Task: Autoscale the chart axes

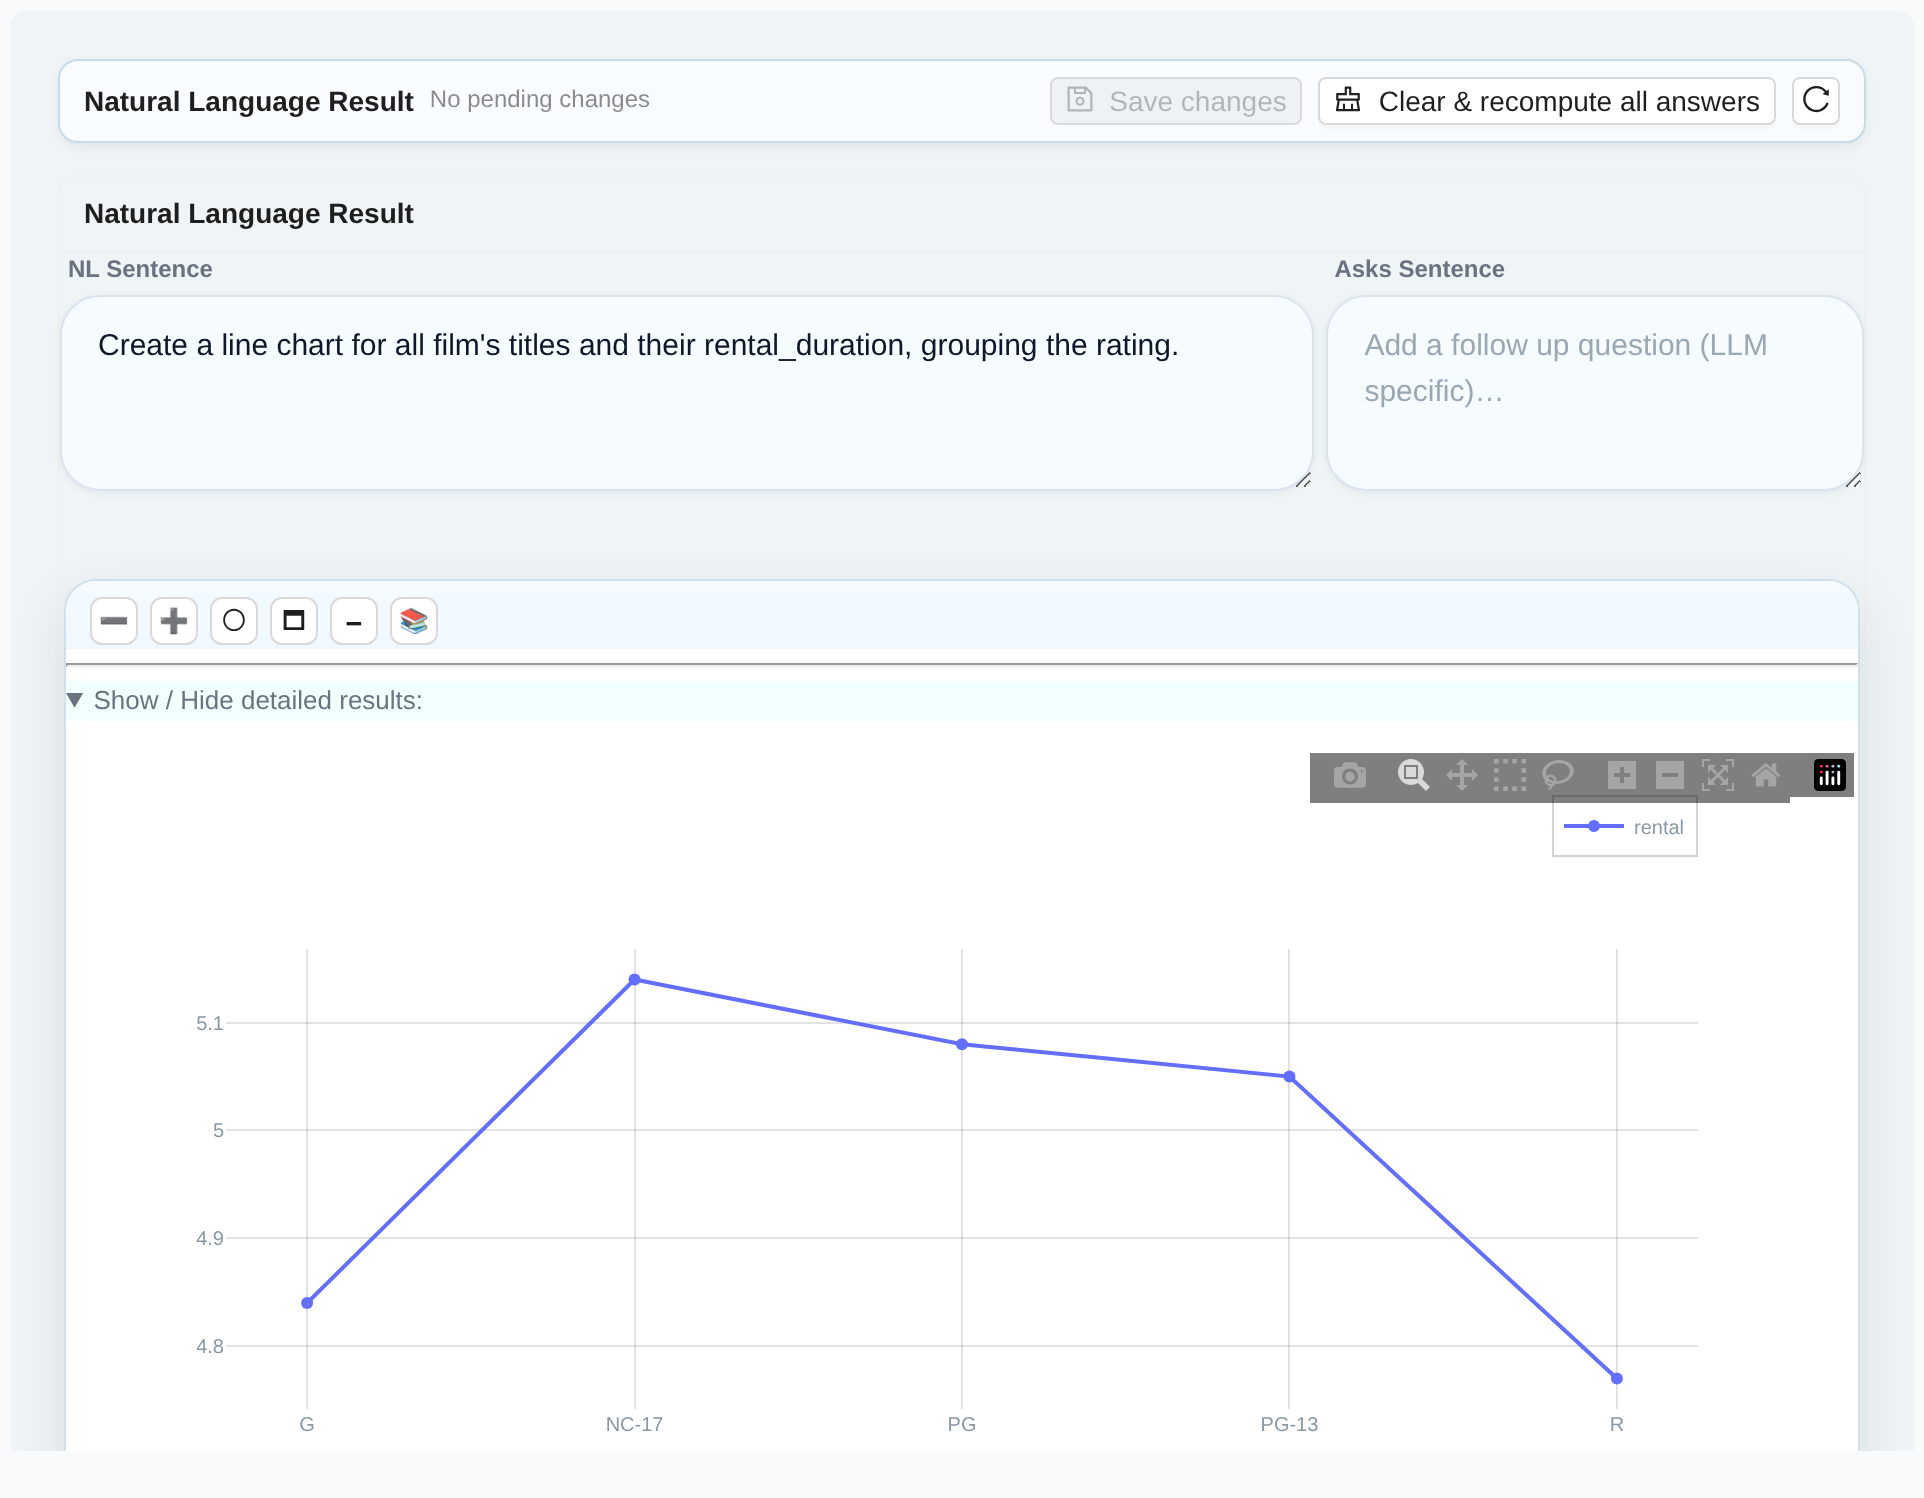Action: click(x=1718, y=775)
